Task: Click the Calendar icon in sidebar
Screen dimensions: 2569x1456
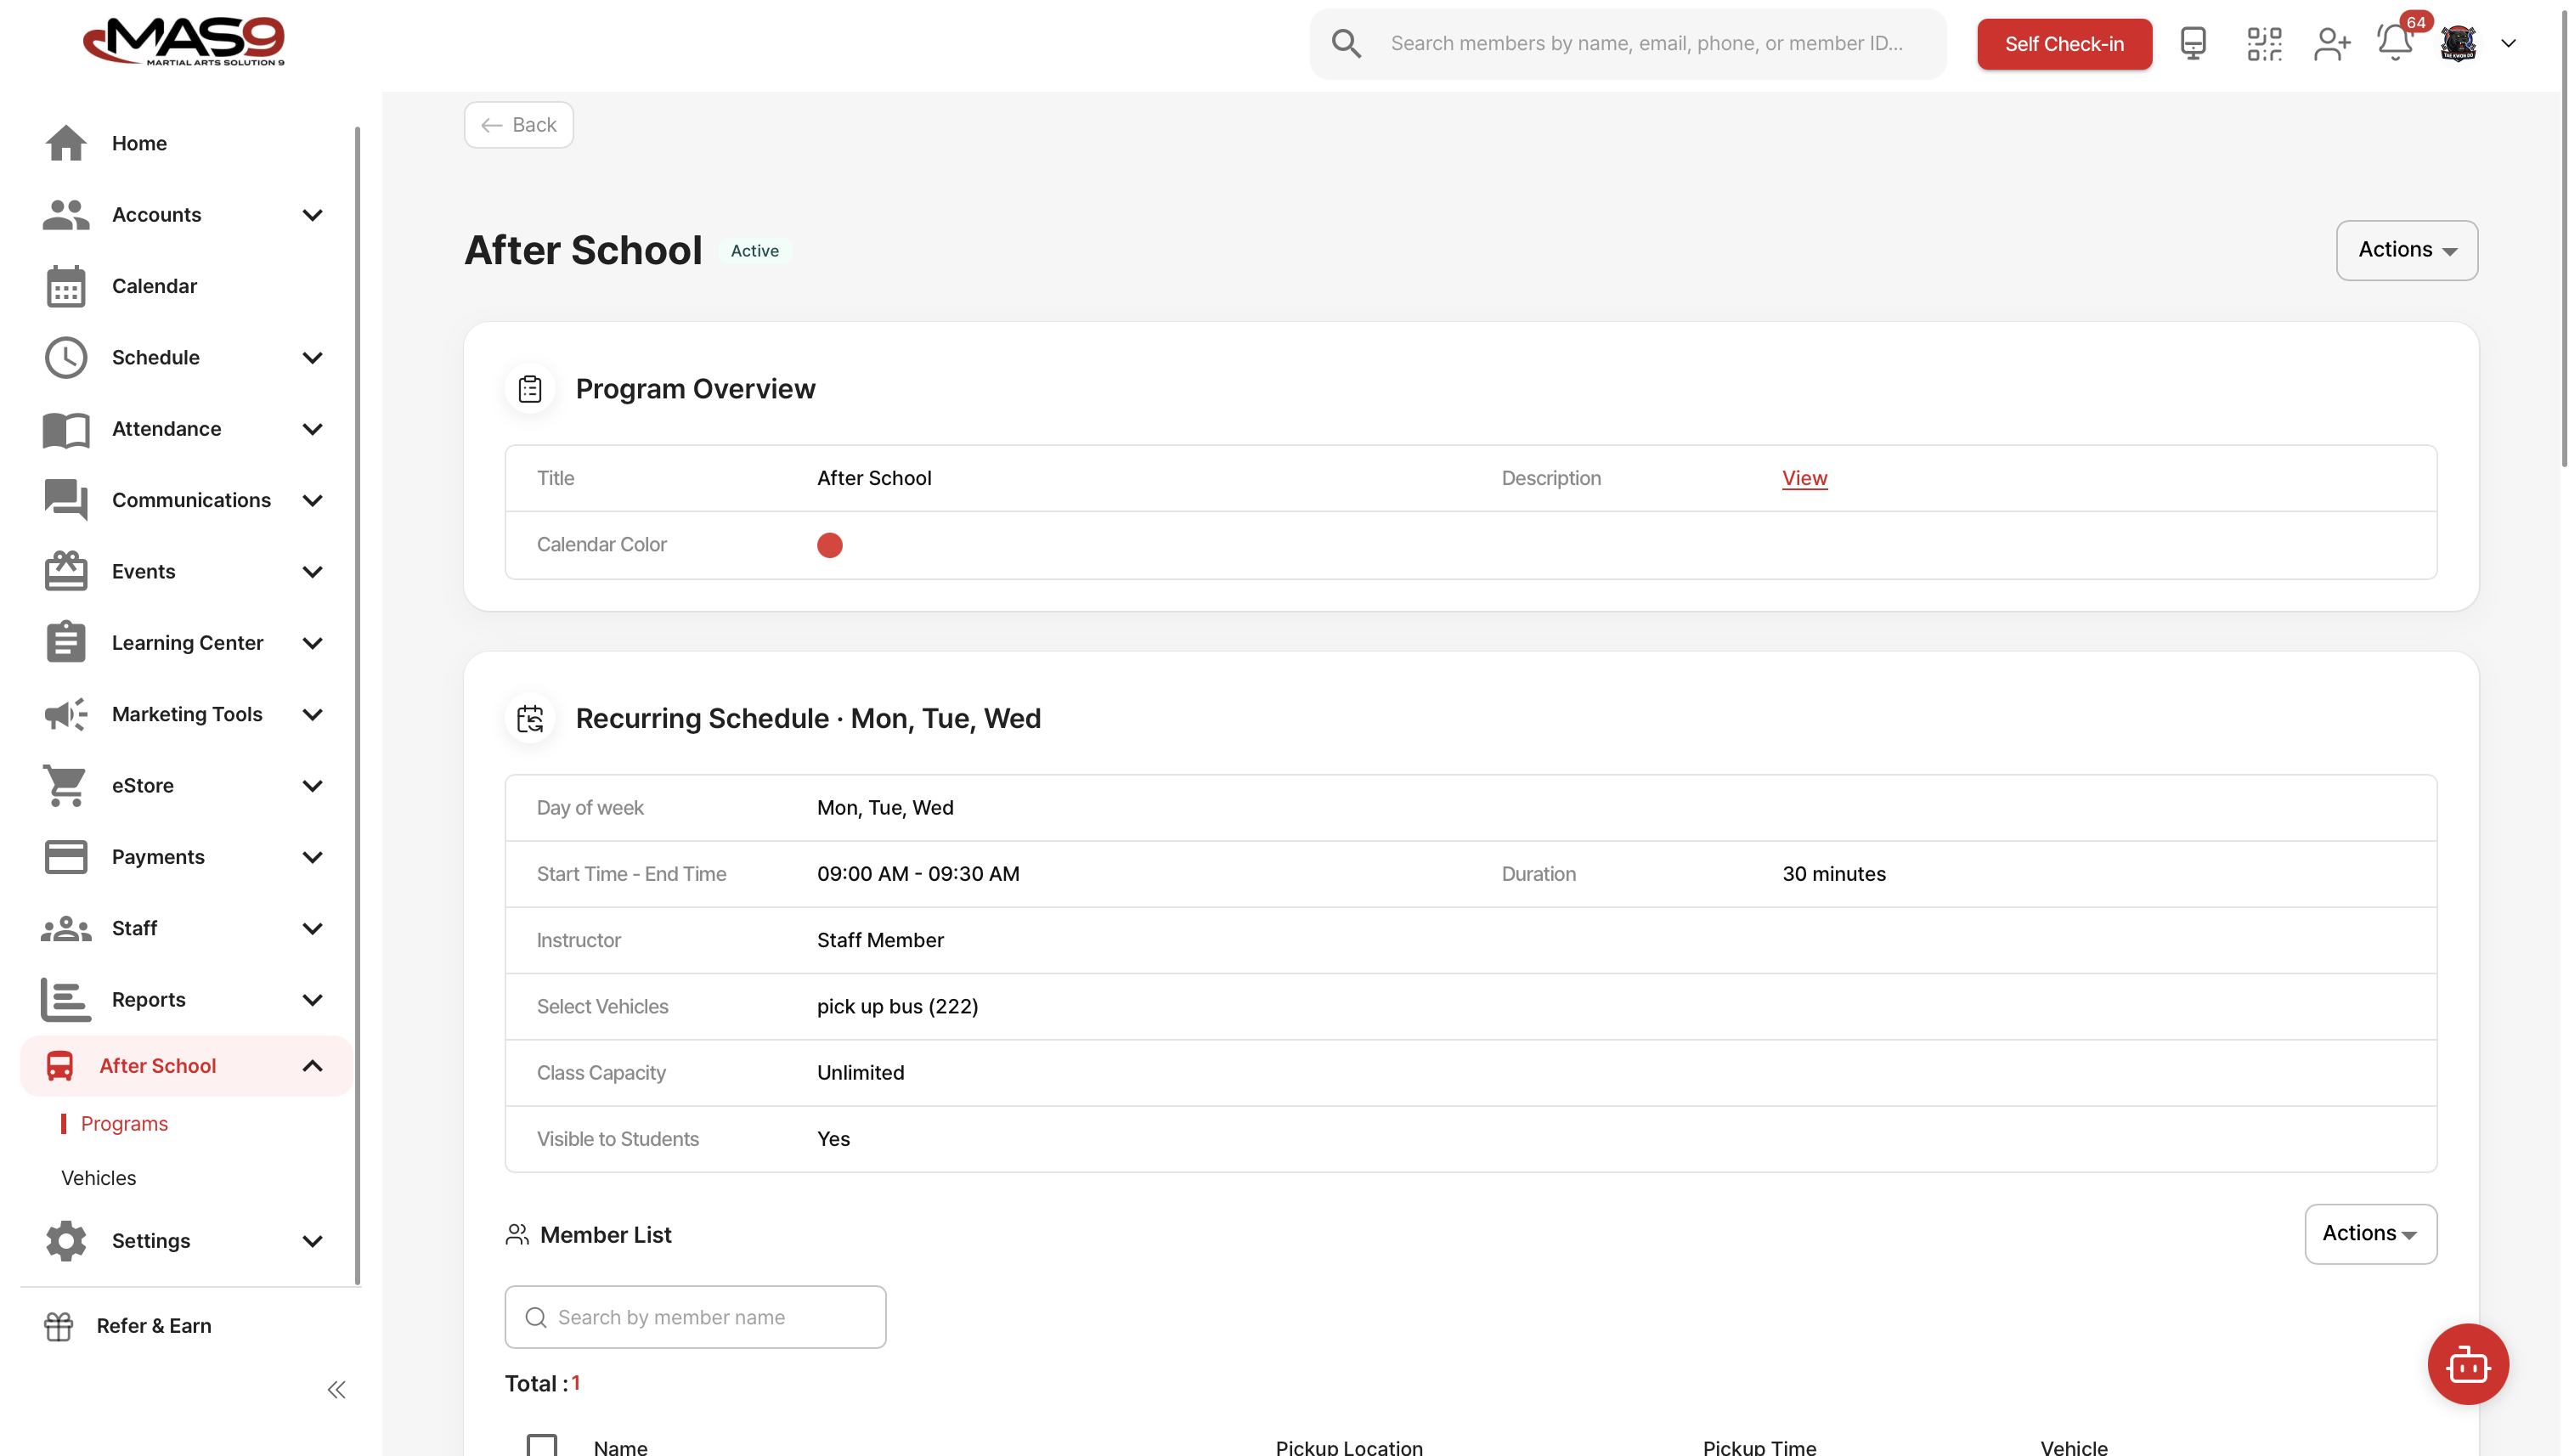Action: click(x=66, y=286)
